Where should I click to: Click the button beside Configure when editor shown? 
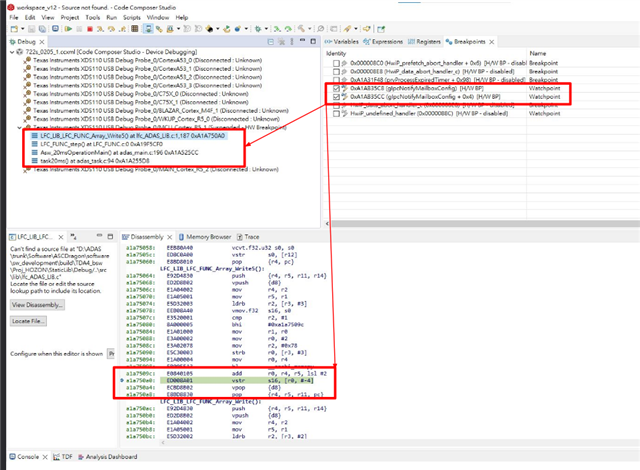tap(111, 354)
